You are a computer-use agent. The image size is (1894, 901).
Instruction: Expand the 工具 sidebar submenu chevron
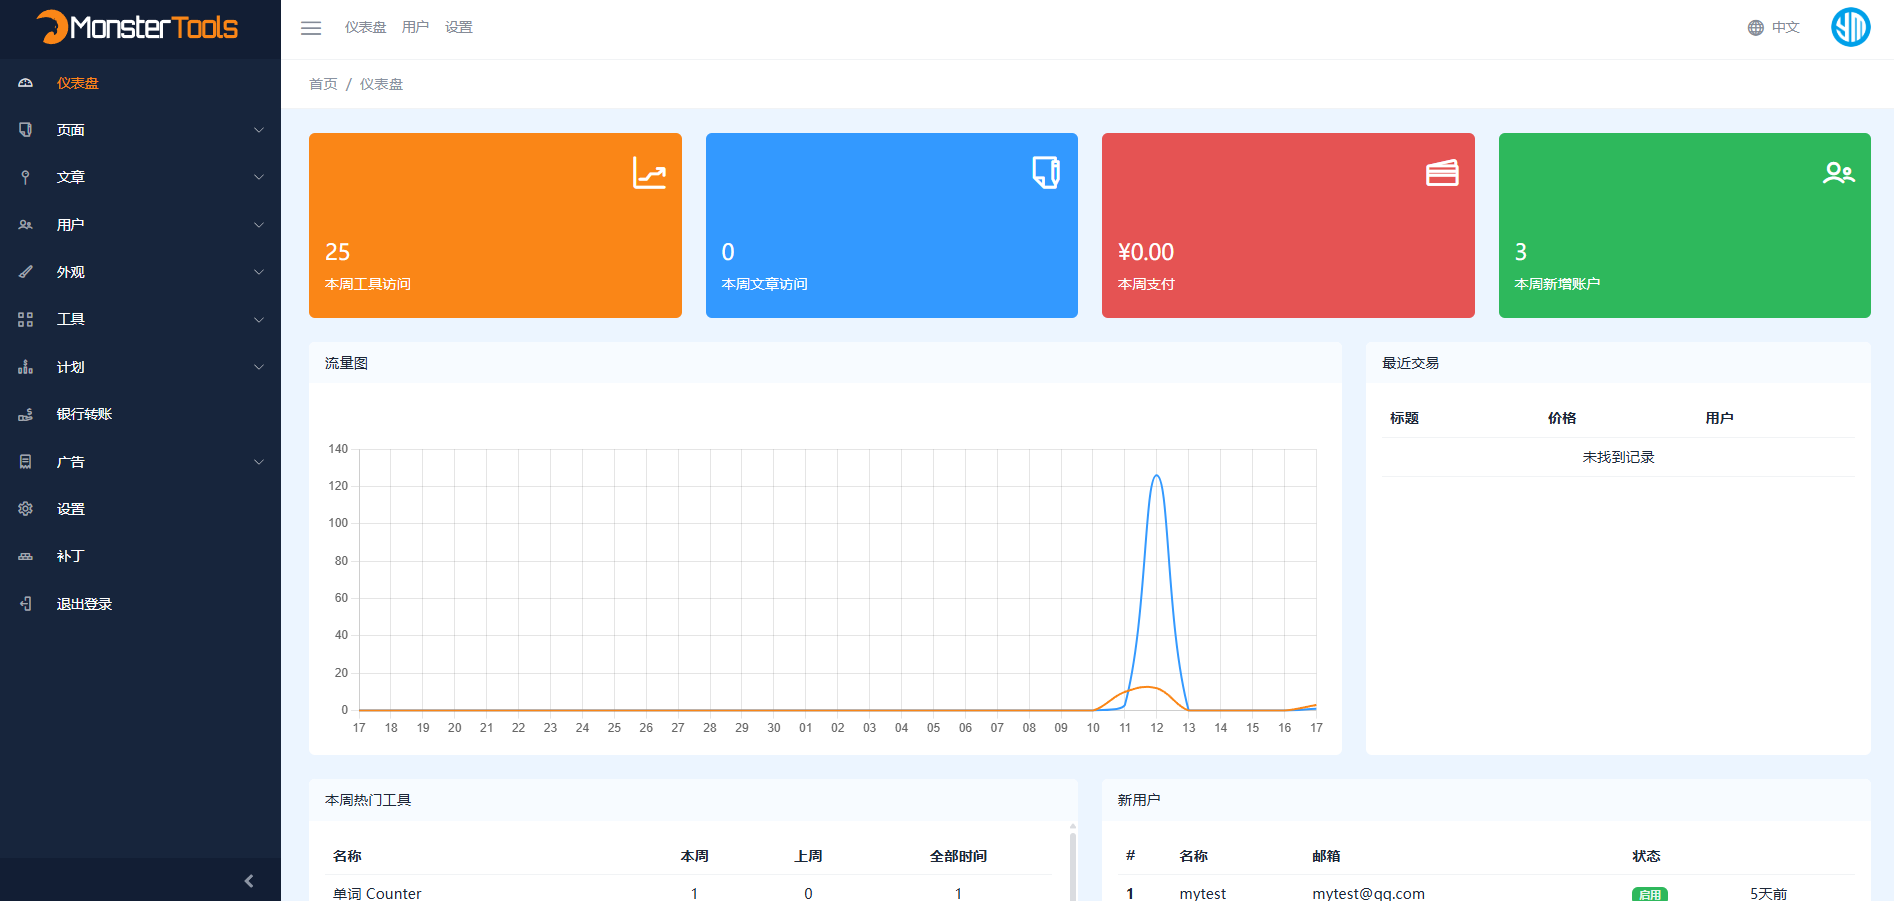click(x=259, y=320)
